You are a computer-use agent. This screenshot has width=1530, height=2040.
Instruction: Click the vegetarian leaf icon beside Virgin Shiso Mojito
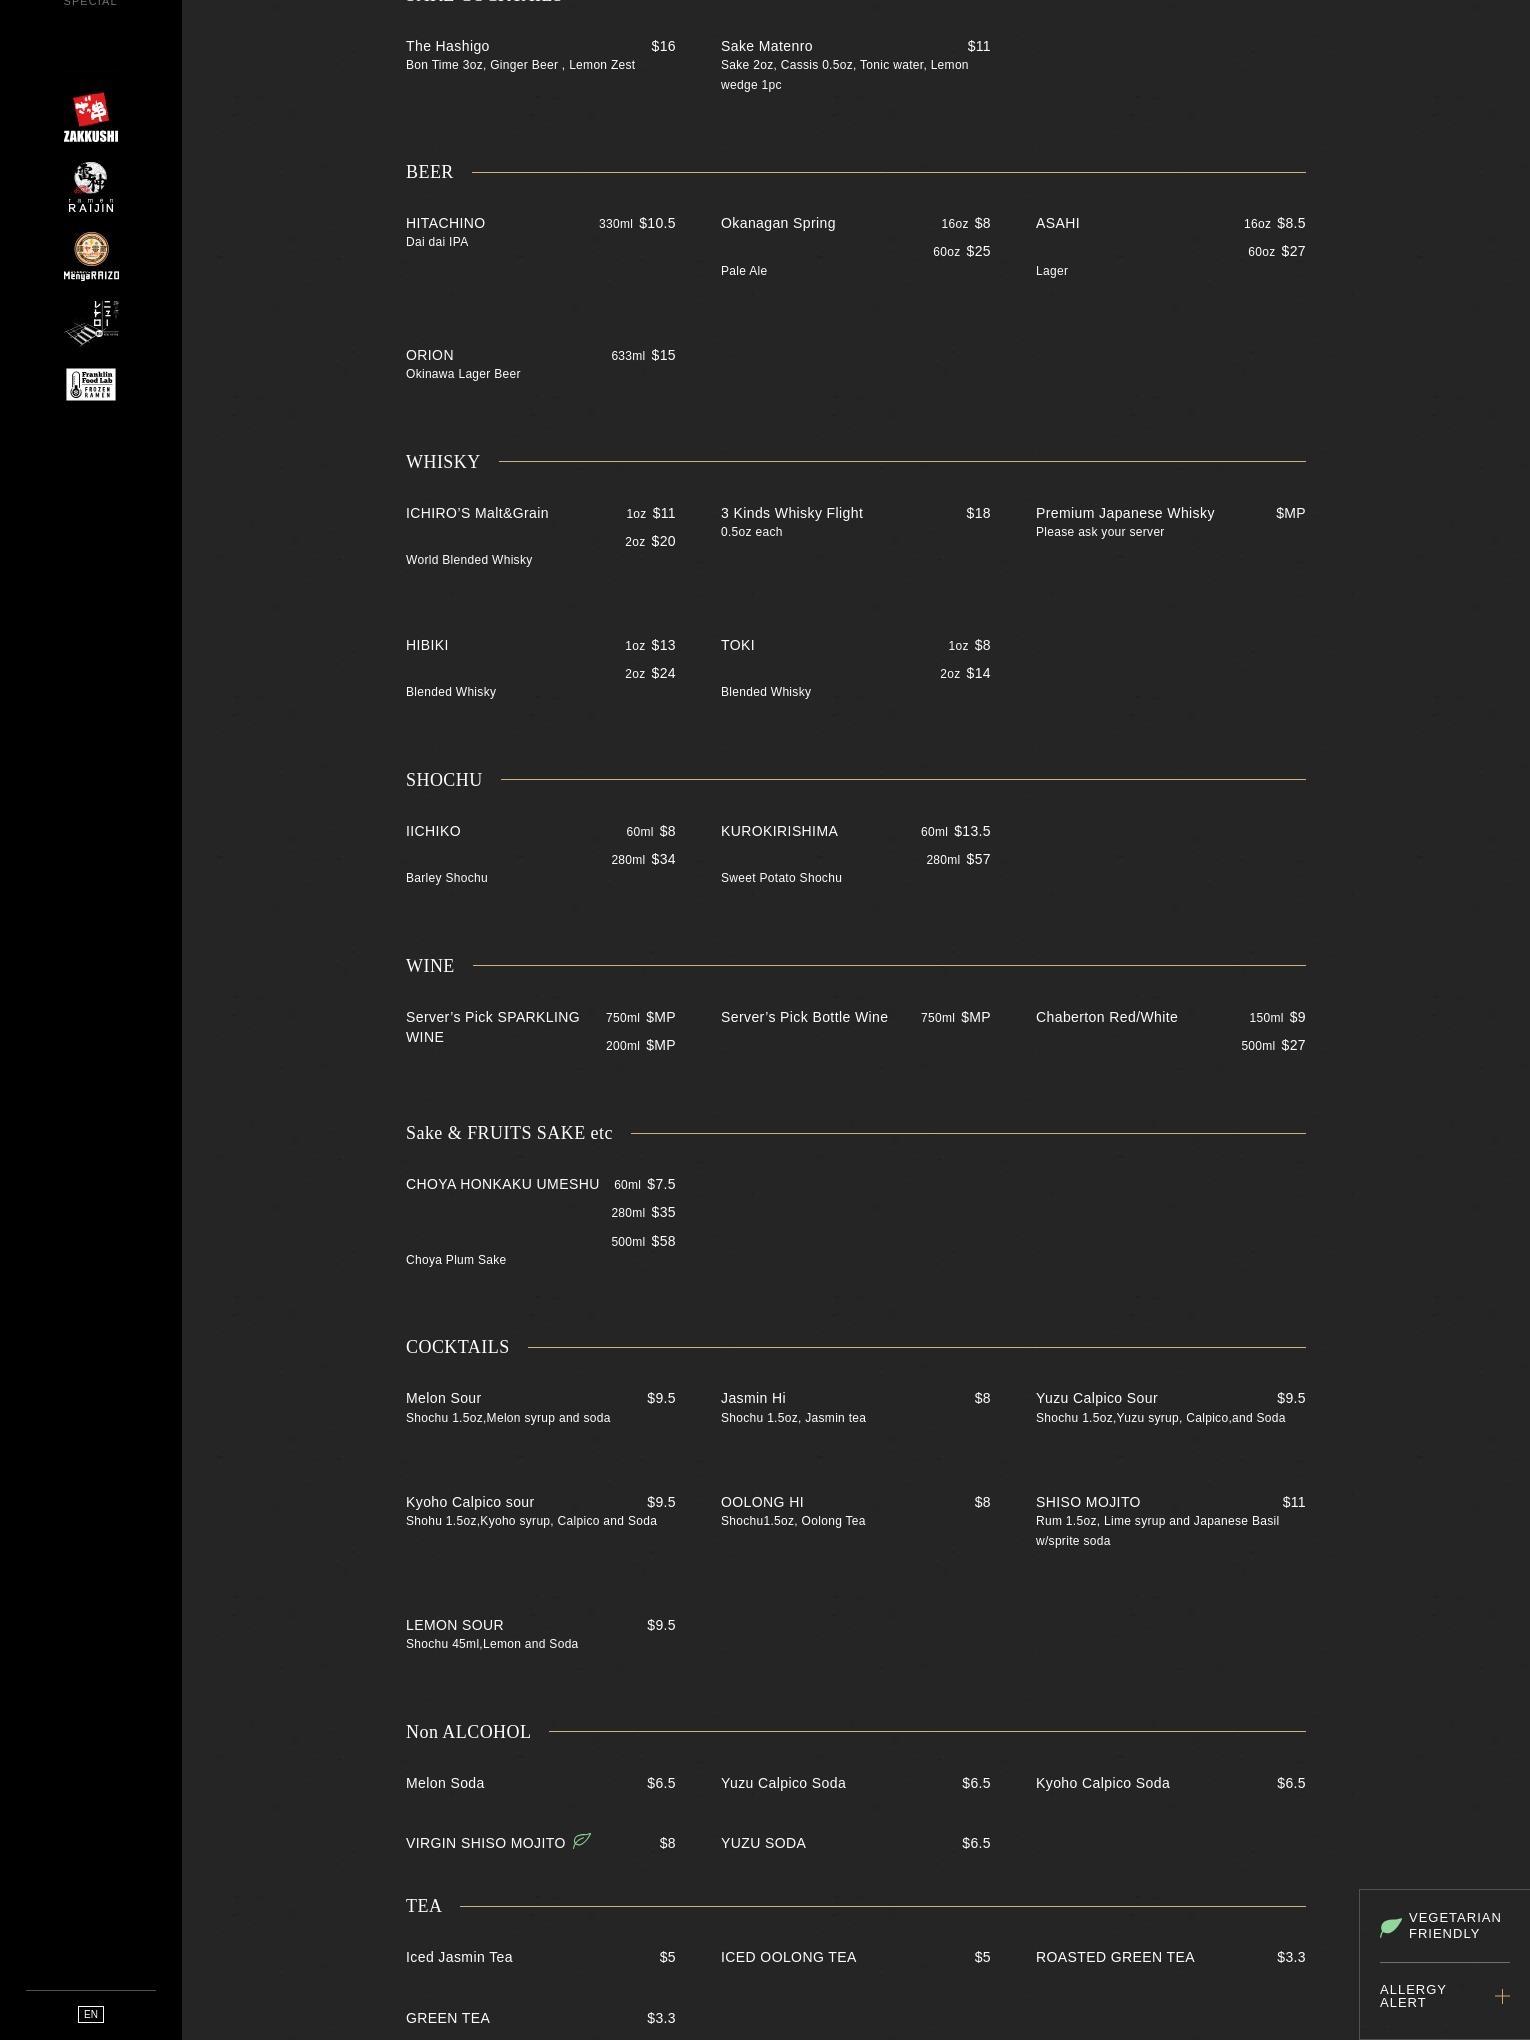click(x=582, y=1840)
